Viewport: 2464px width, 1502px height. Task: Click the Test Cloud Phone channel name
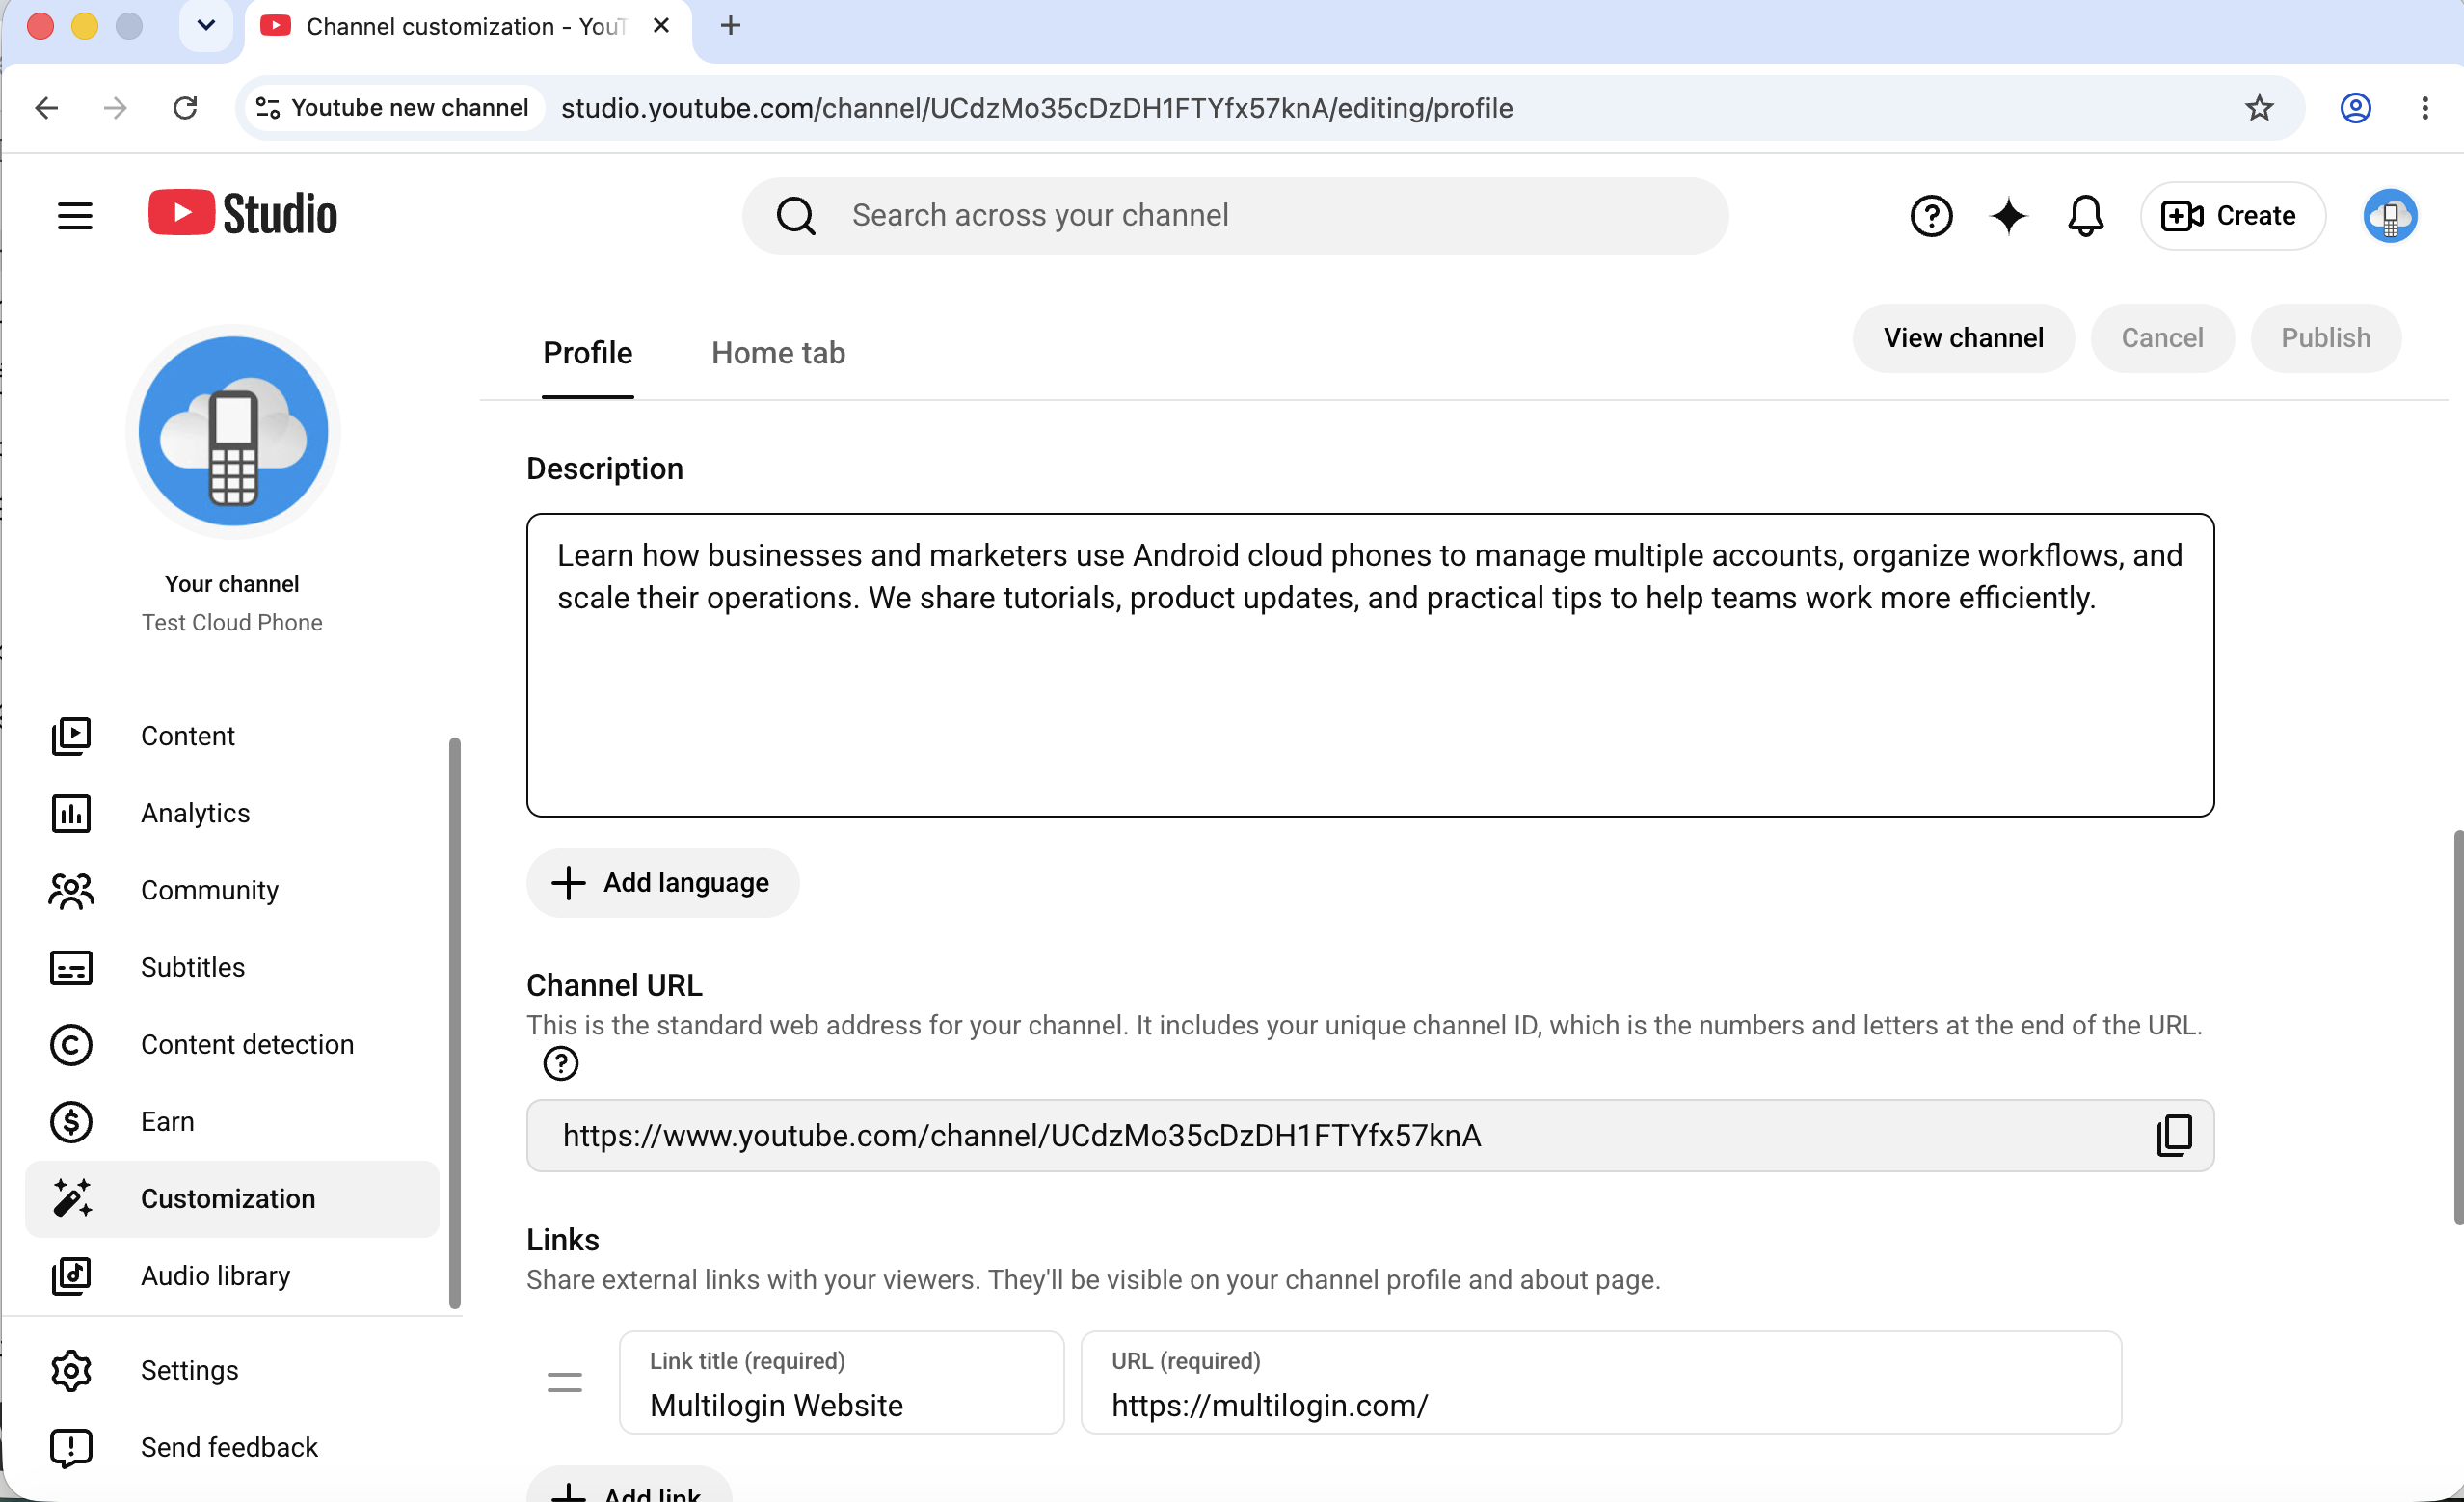[232, 622]
